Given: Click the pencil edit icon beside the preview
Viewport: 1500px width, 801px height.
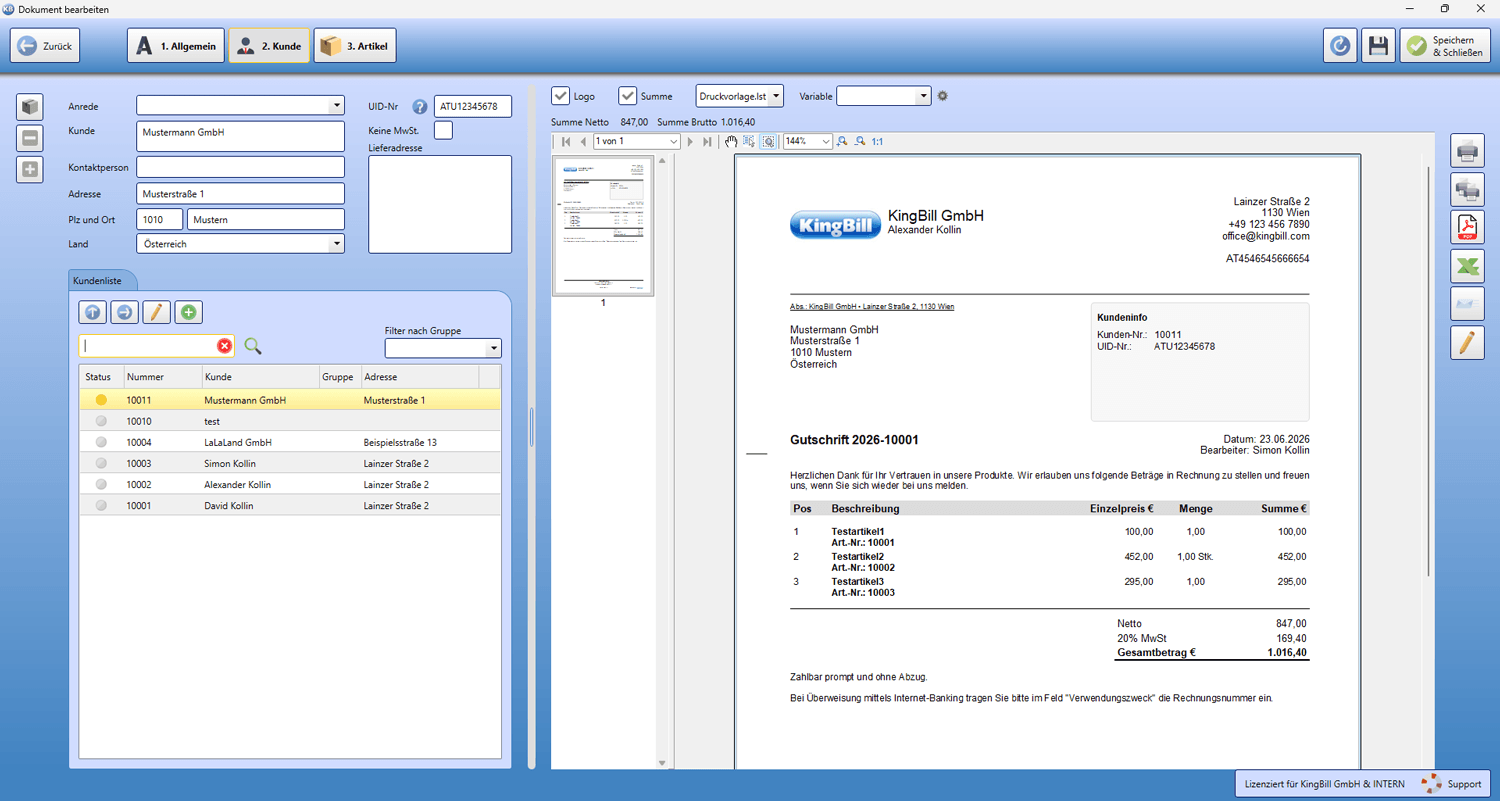Looking at the screenshot, I should [x=1467, y=342].
